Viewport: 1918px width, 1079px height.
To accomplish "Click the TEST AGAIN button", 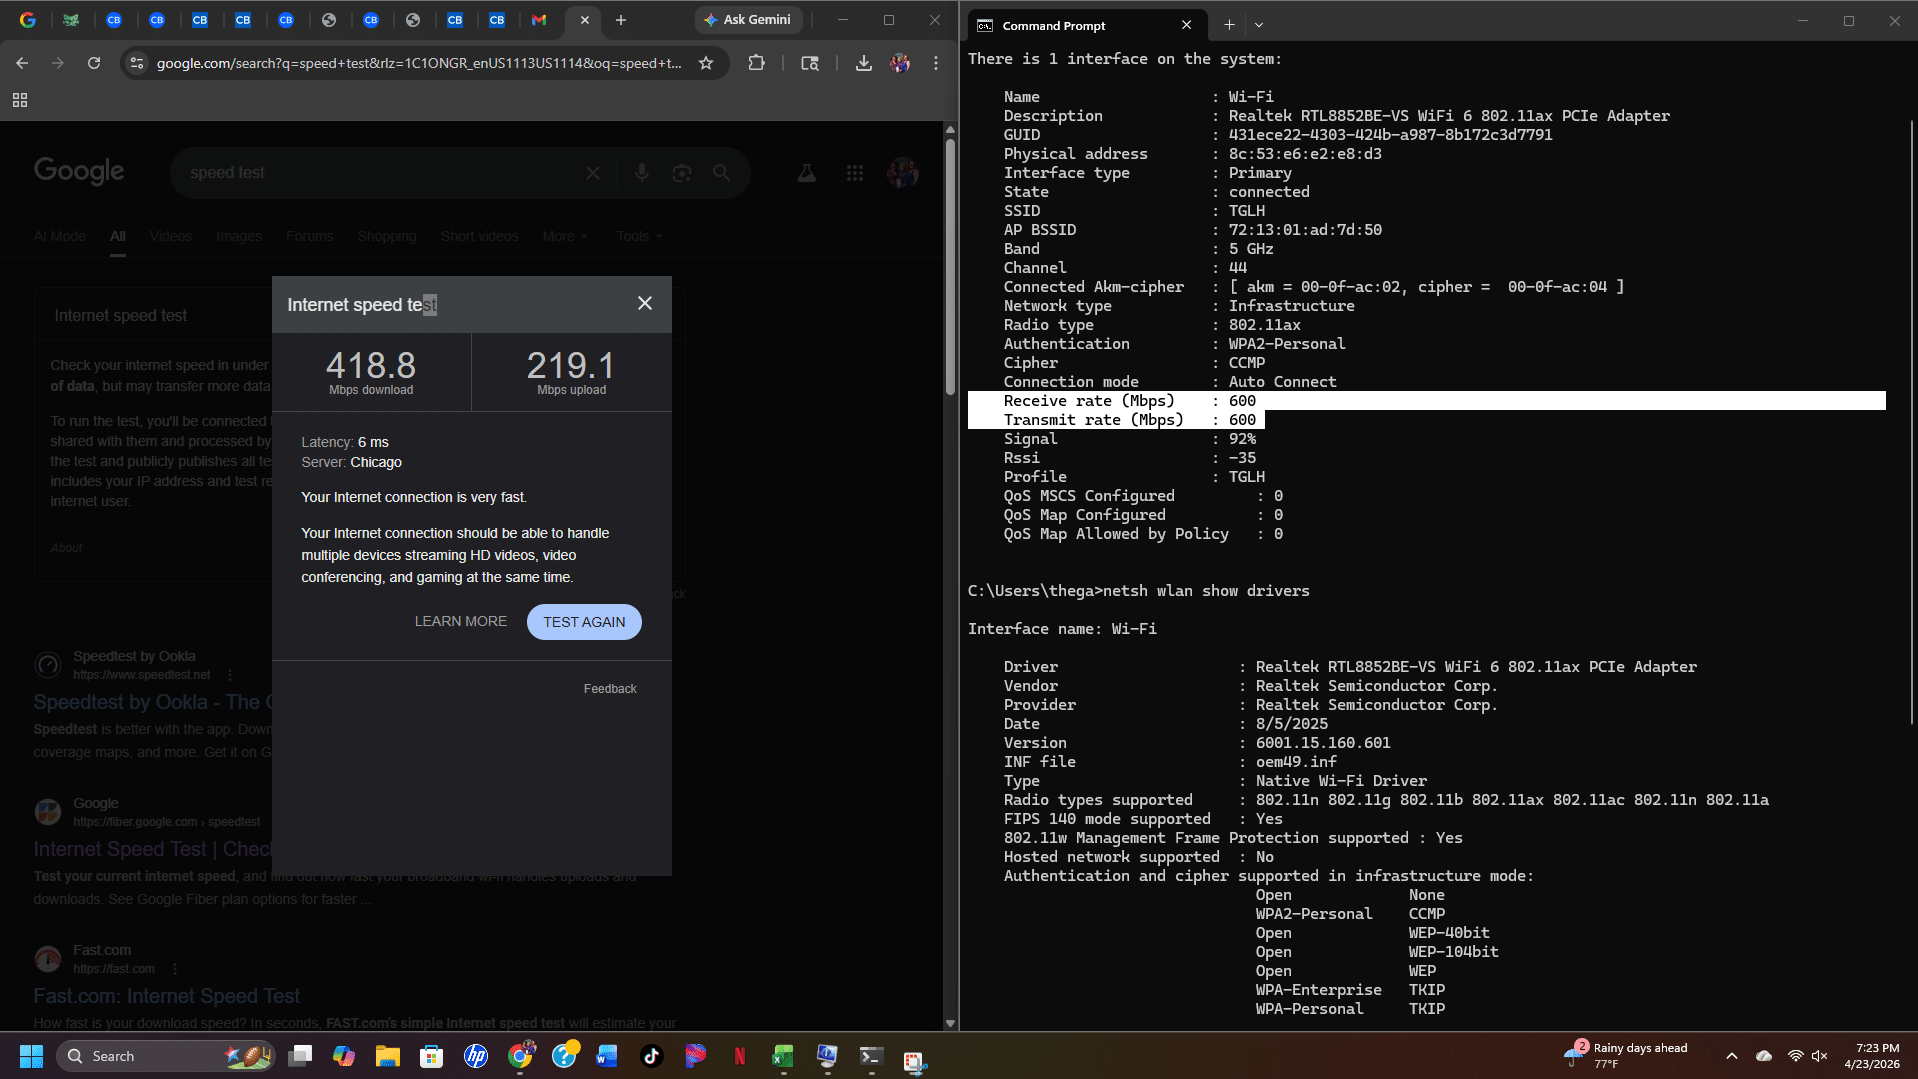I will [x=584, y=621].
